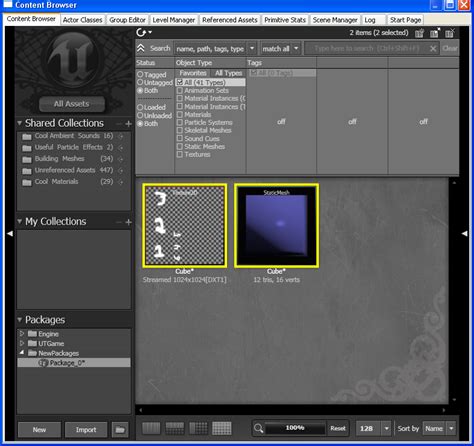The image size is (474, 446).
Task: Switch to the Level Manager tab
Action: tap(174, 20)
